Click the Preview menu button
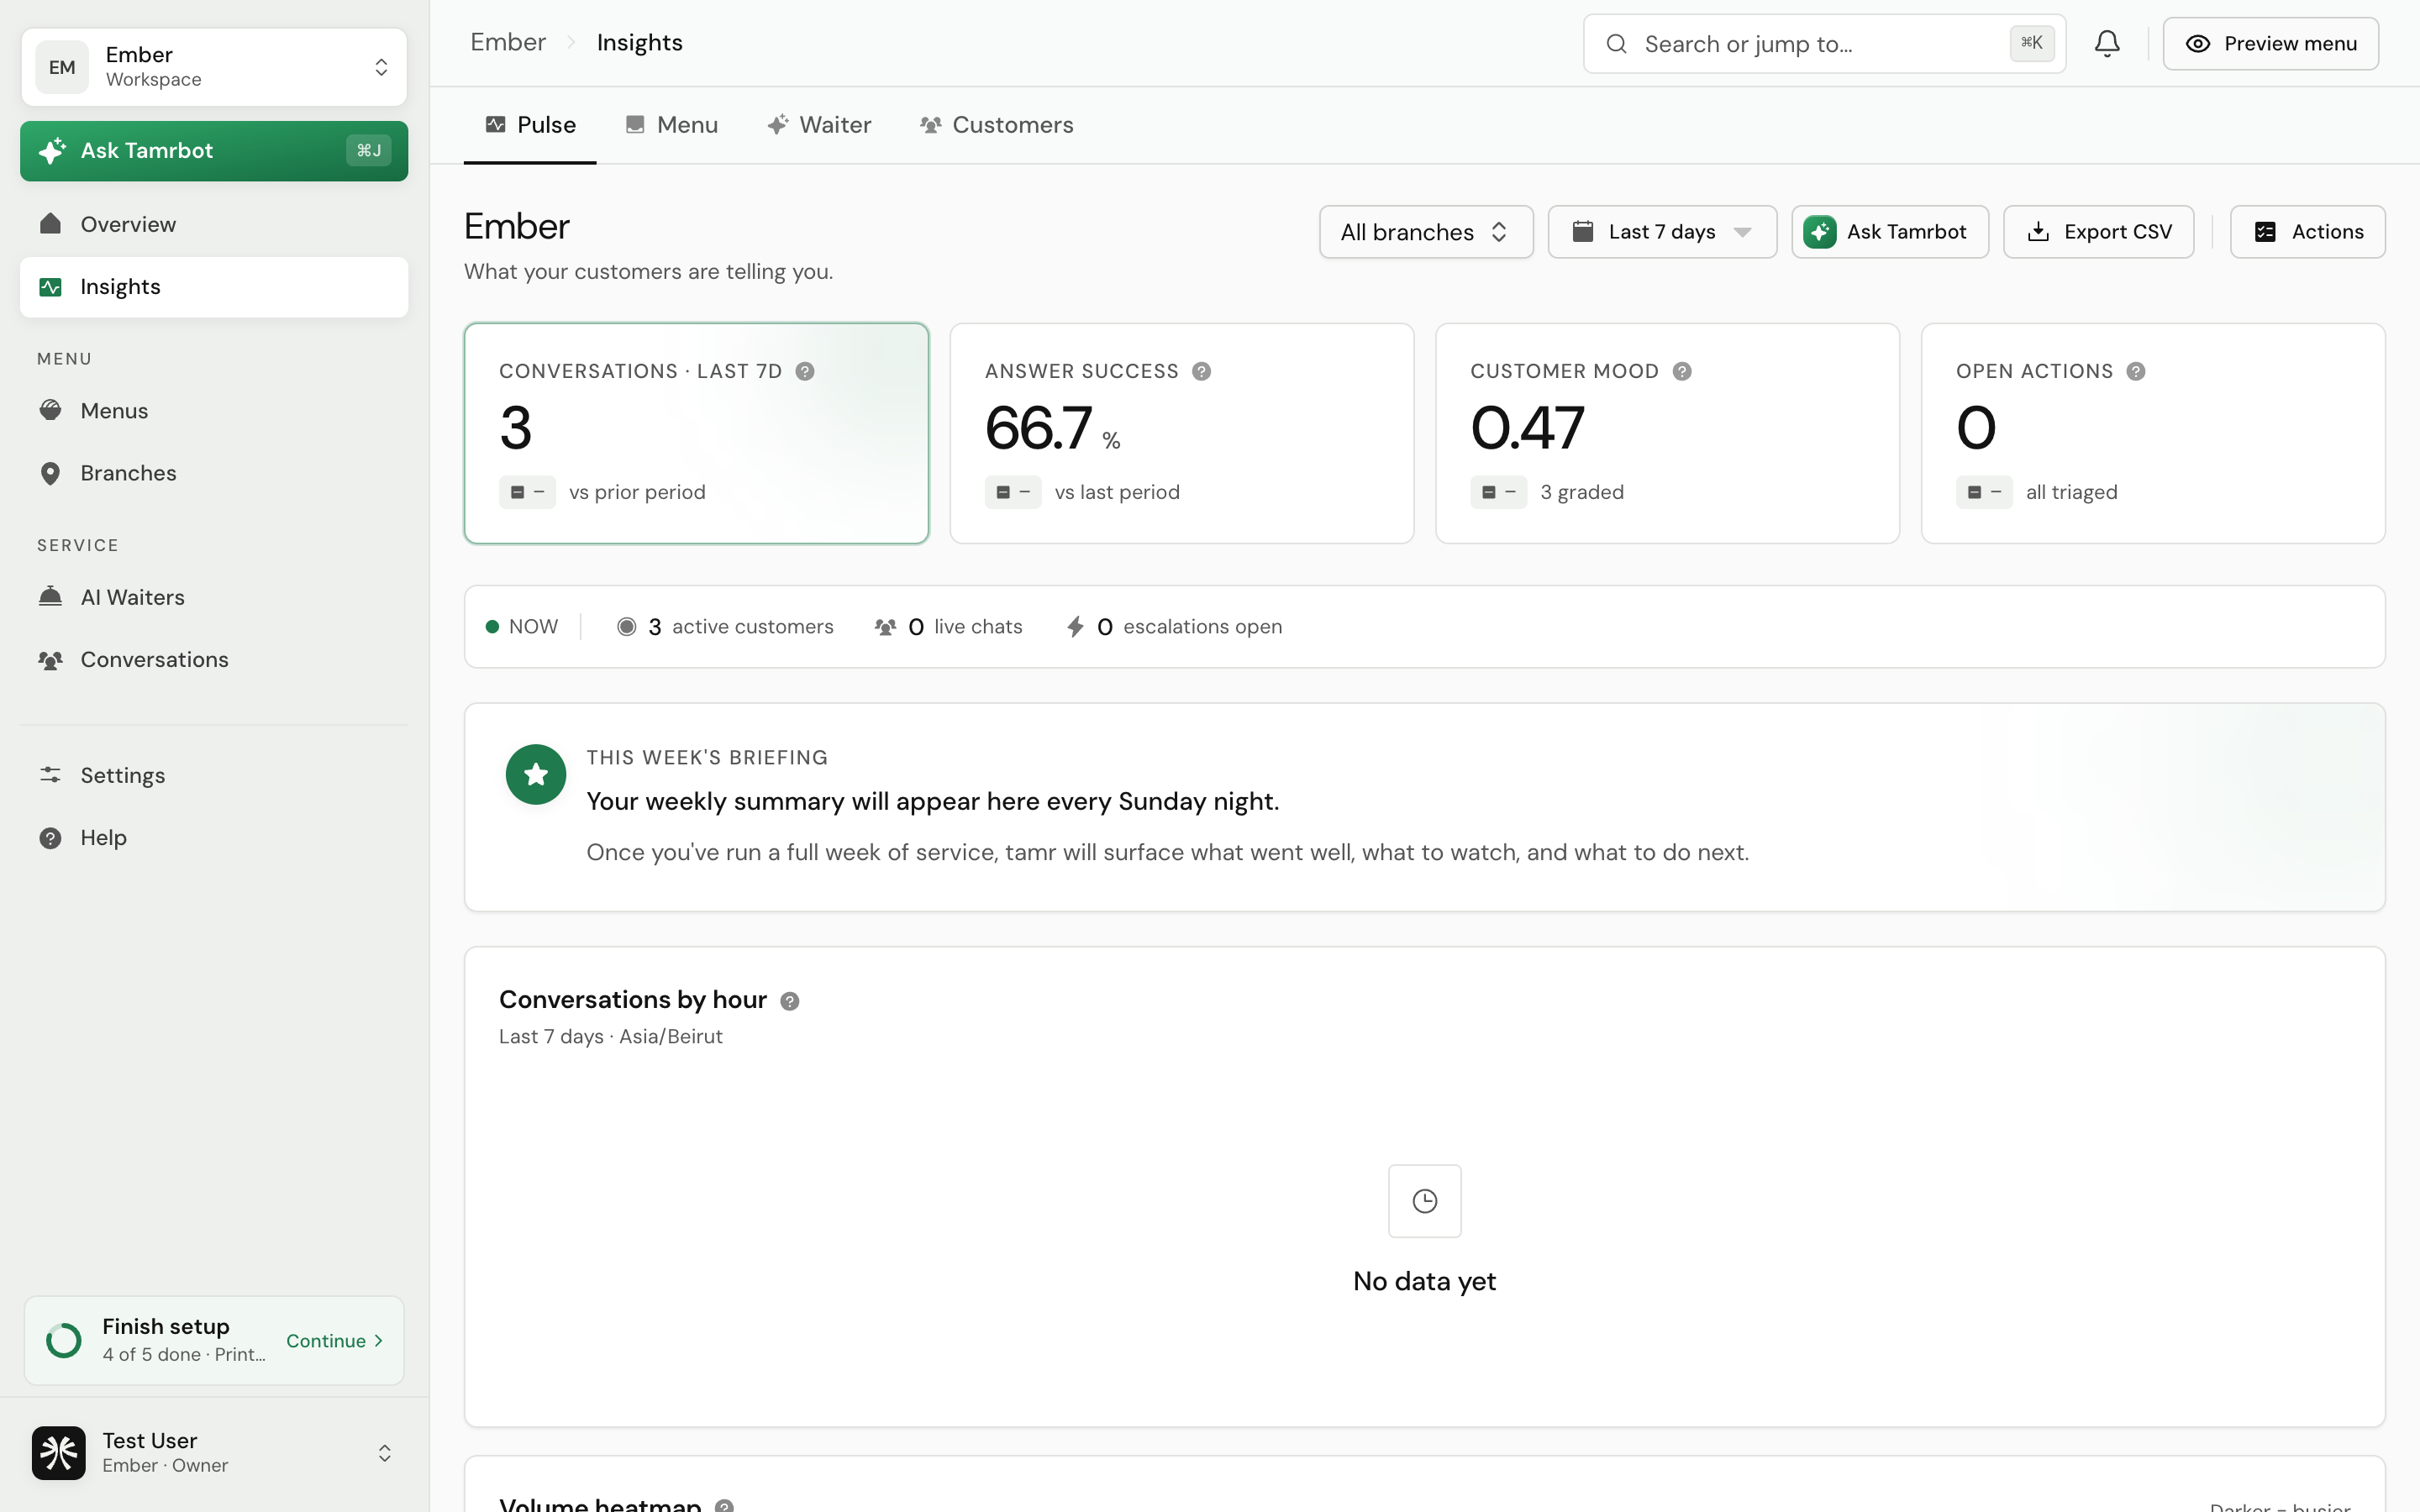This screenshot has width=2420, height=1512. click(2270, 43)
